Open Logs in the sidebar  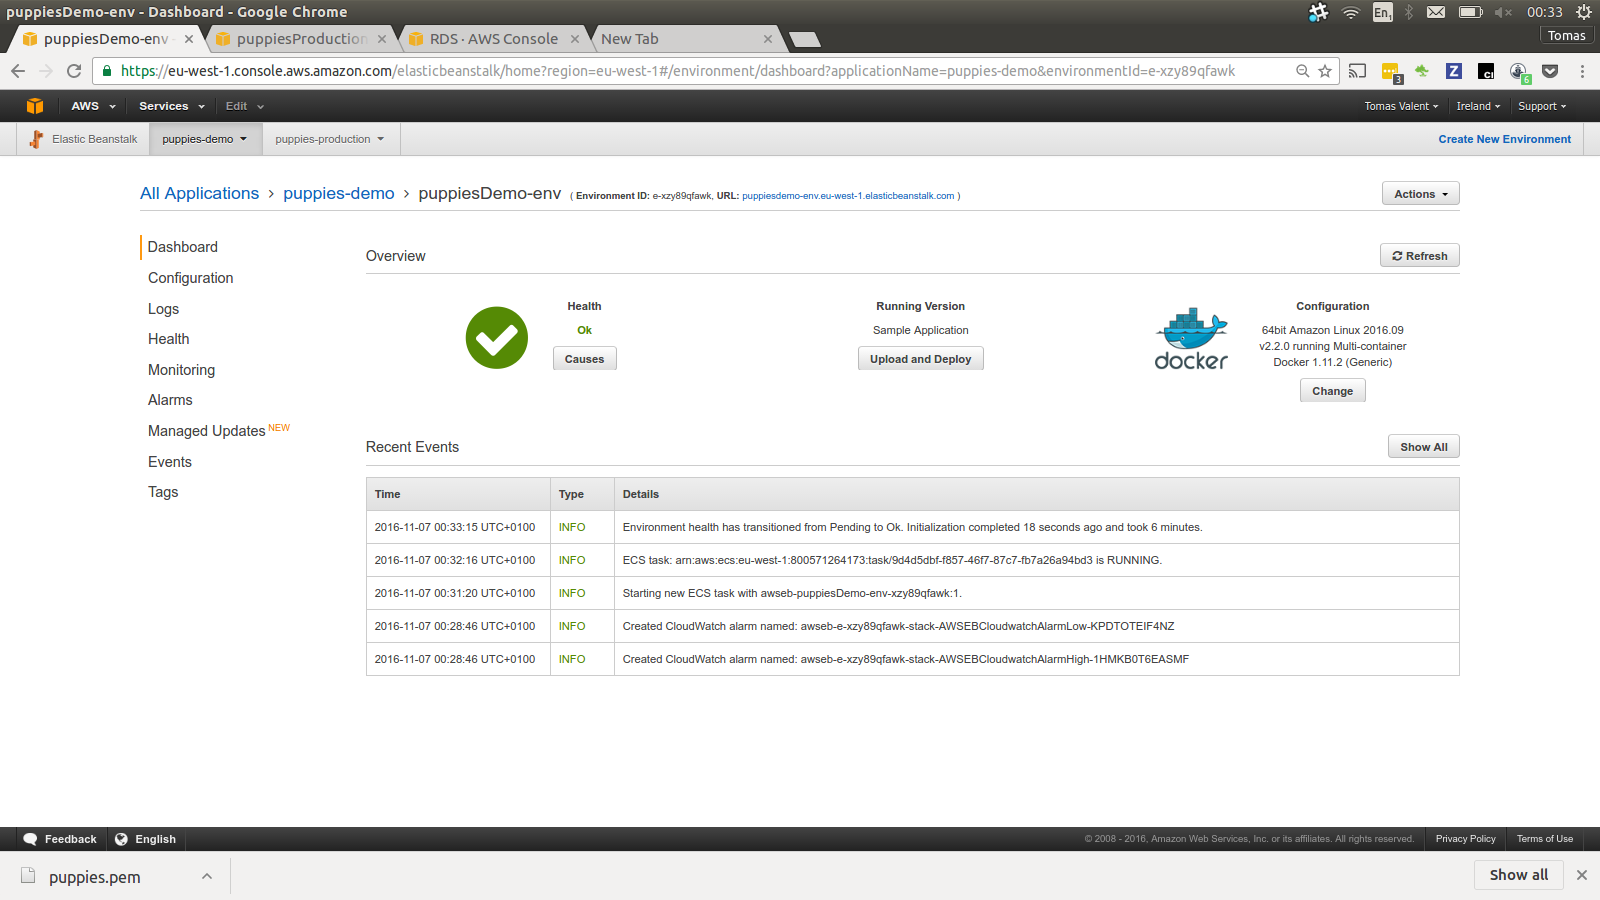coord(163,309)
